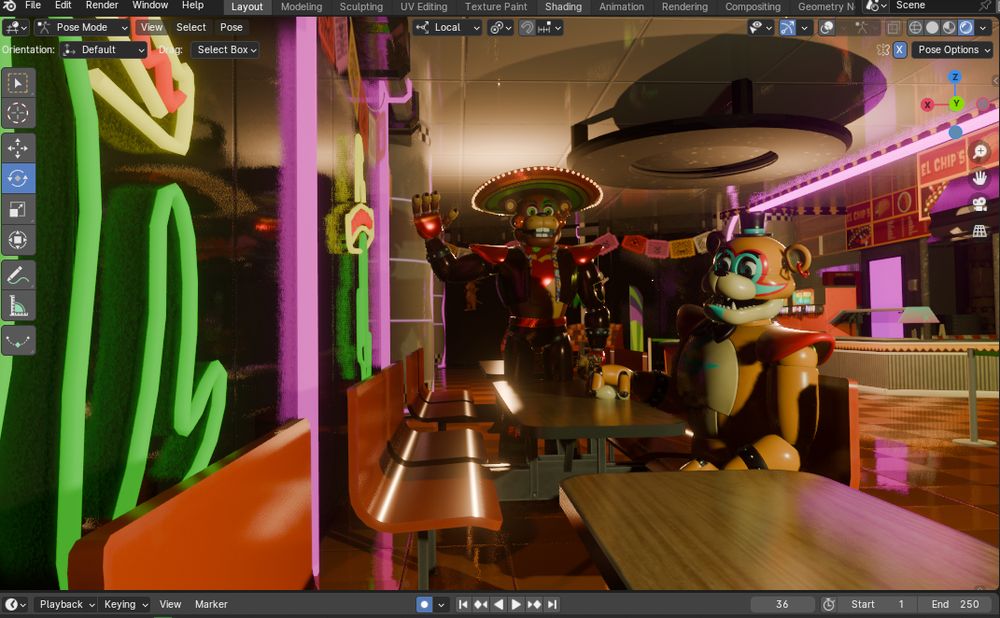Switch to the Shading workspace tab
Viewport: 1000px width, 618px height.
point(563,7)
